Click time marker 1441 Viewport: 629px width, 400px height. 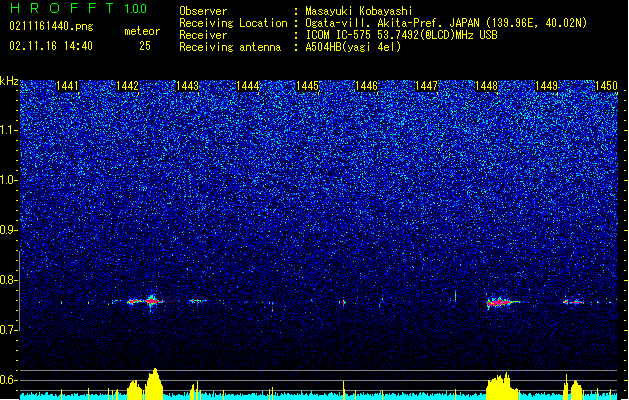(x=67, y=86)
